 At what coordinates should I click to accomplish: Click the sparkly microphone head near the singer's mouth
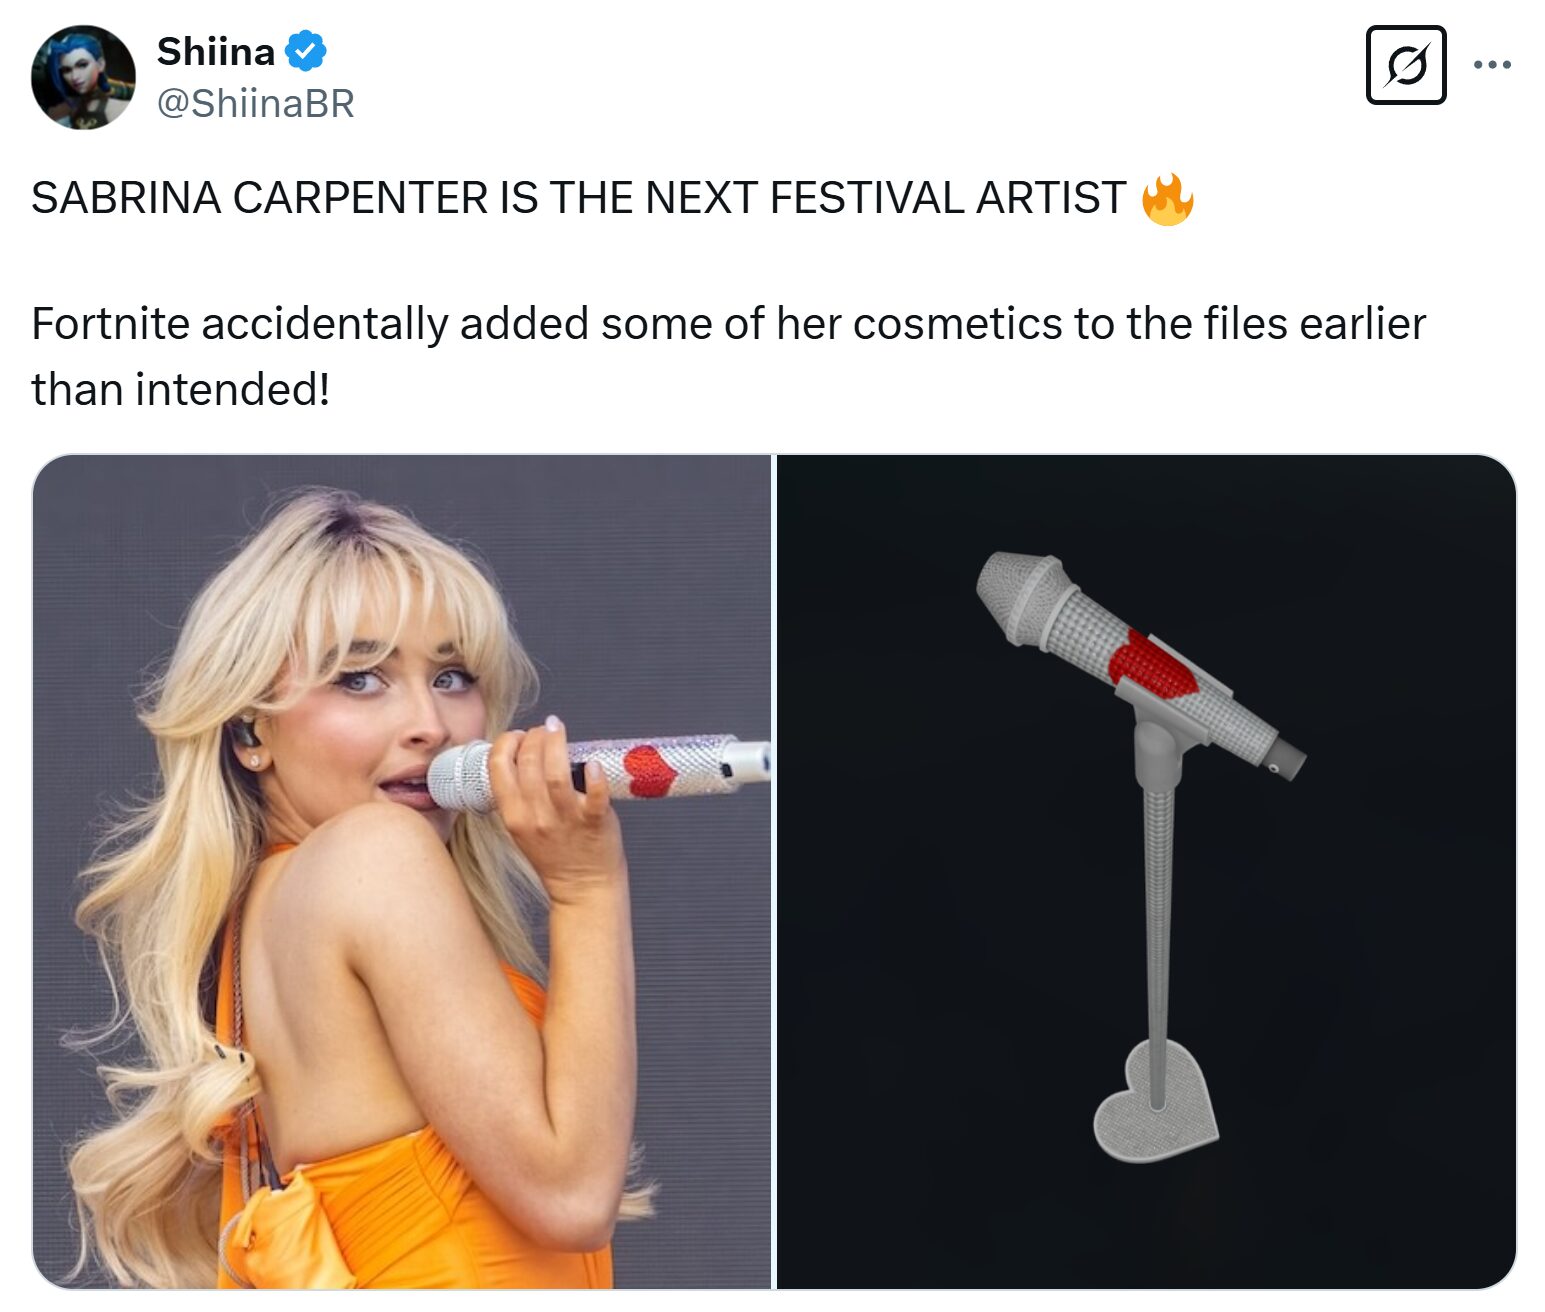pyautogui.click(x=462, y=776)
